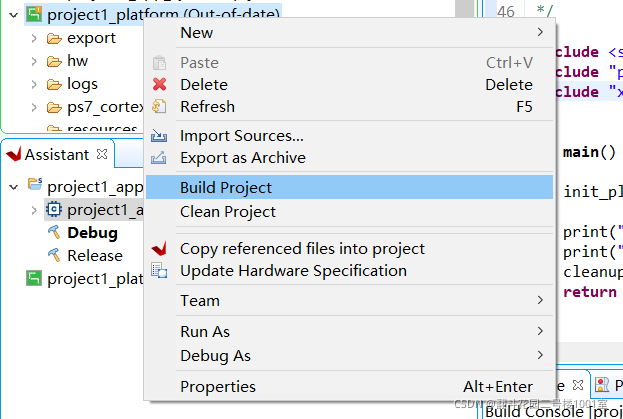Click the project1_a application chip icon

pos(54,209)
